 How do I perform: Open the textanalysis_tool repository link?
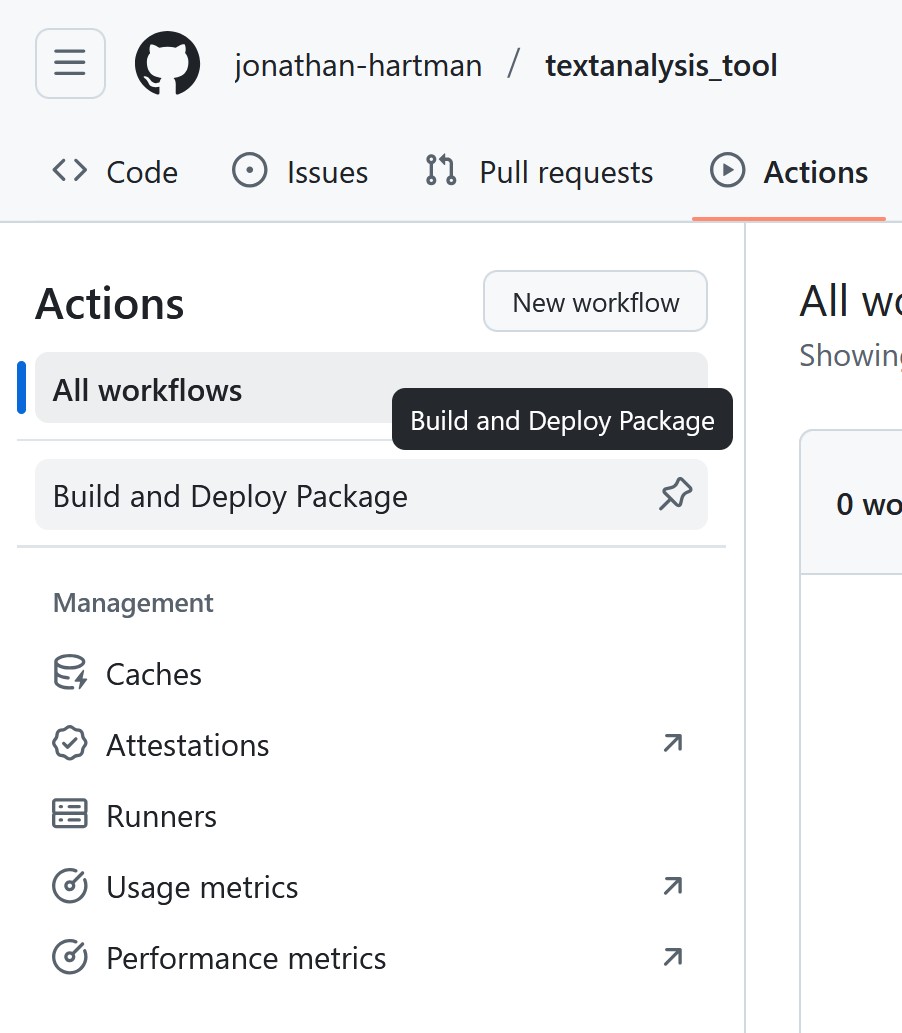(661, 66)
